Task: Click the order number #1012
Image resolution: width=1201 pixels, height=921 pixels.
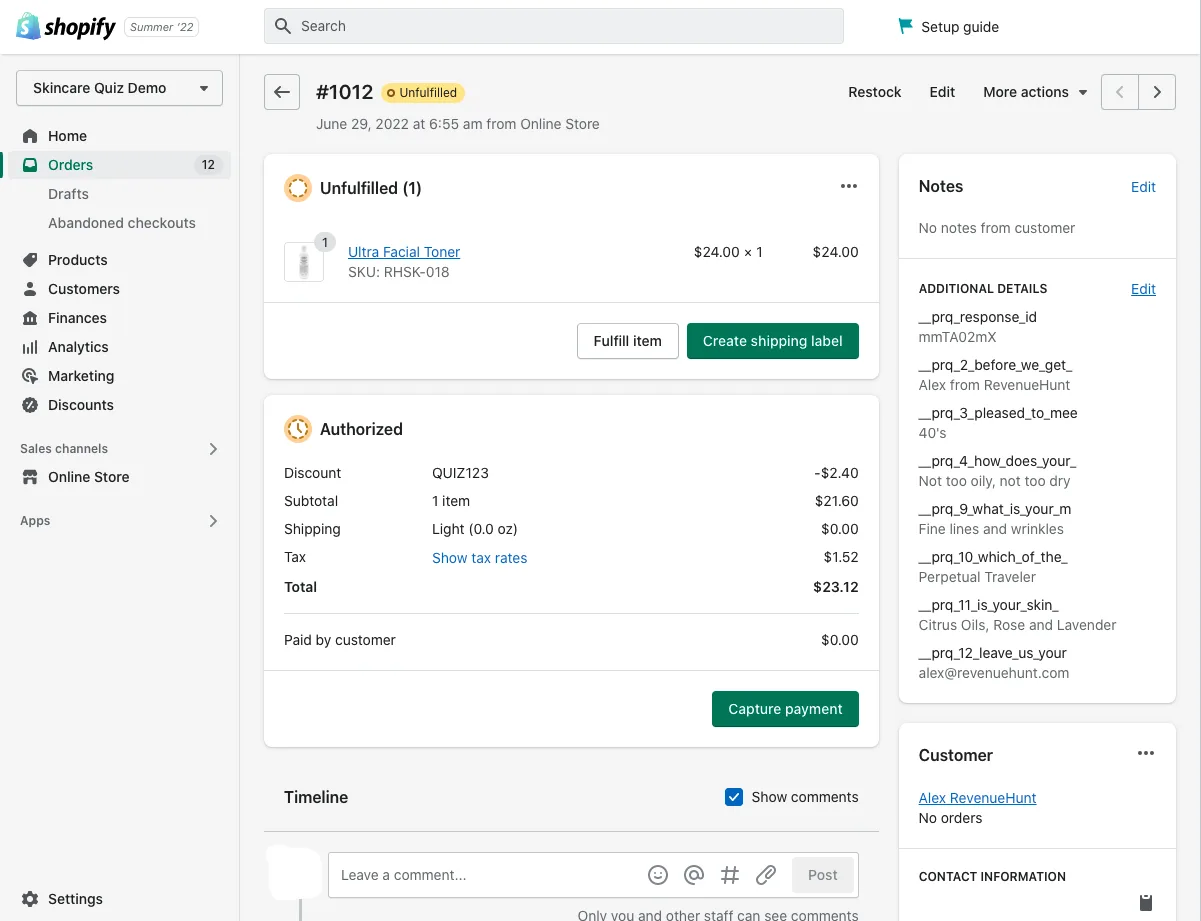Action: point(344,92)
